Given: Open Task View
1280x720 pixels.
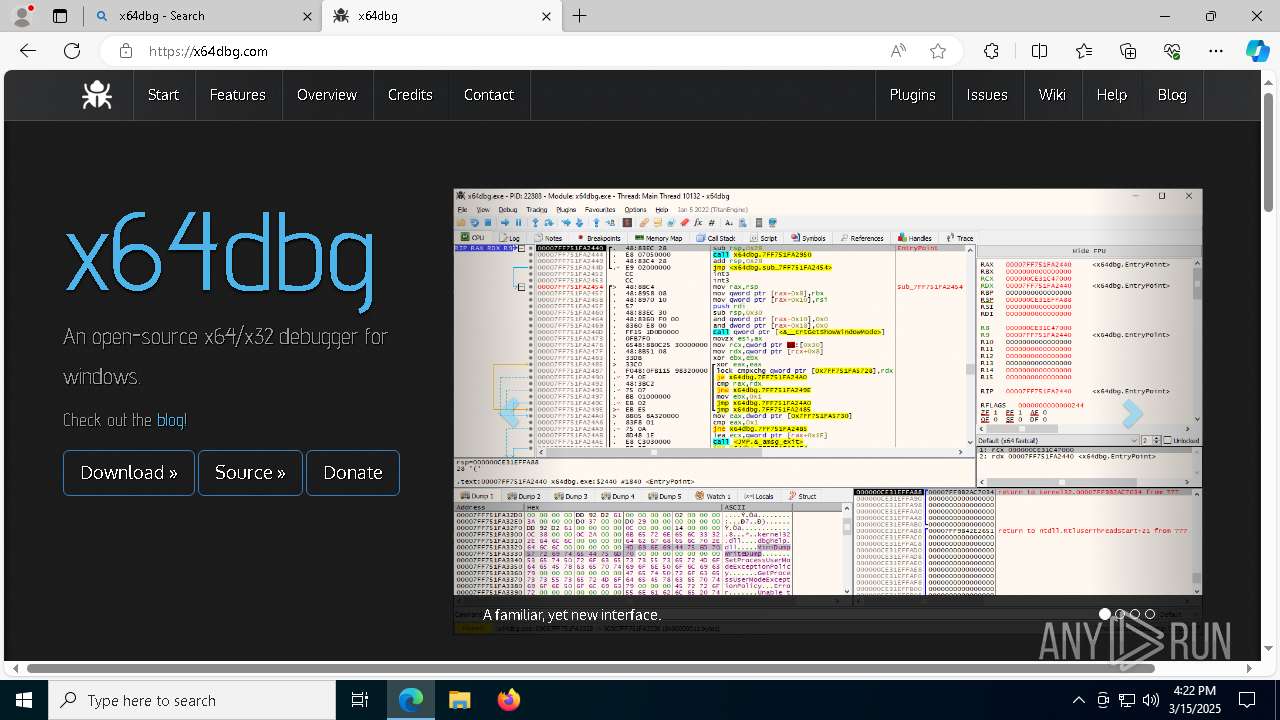Looking at the screenshot, I should [x=360, y=700].
